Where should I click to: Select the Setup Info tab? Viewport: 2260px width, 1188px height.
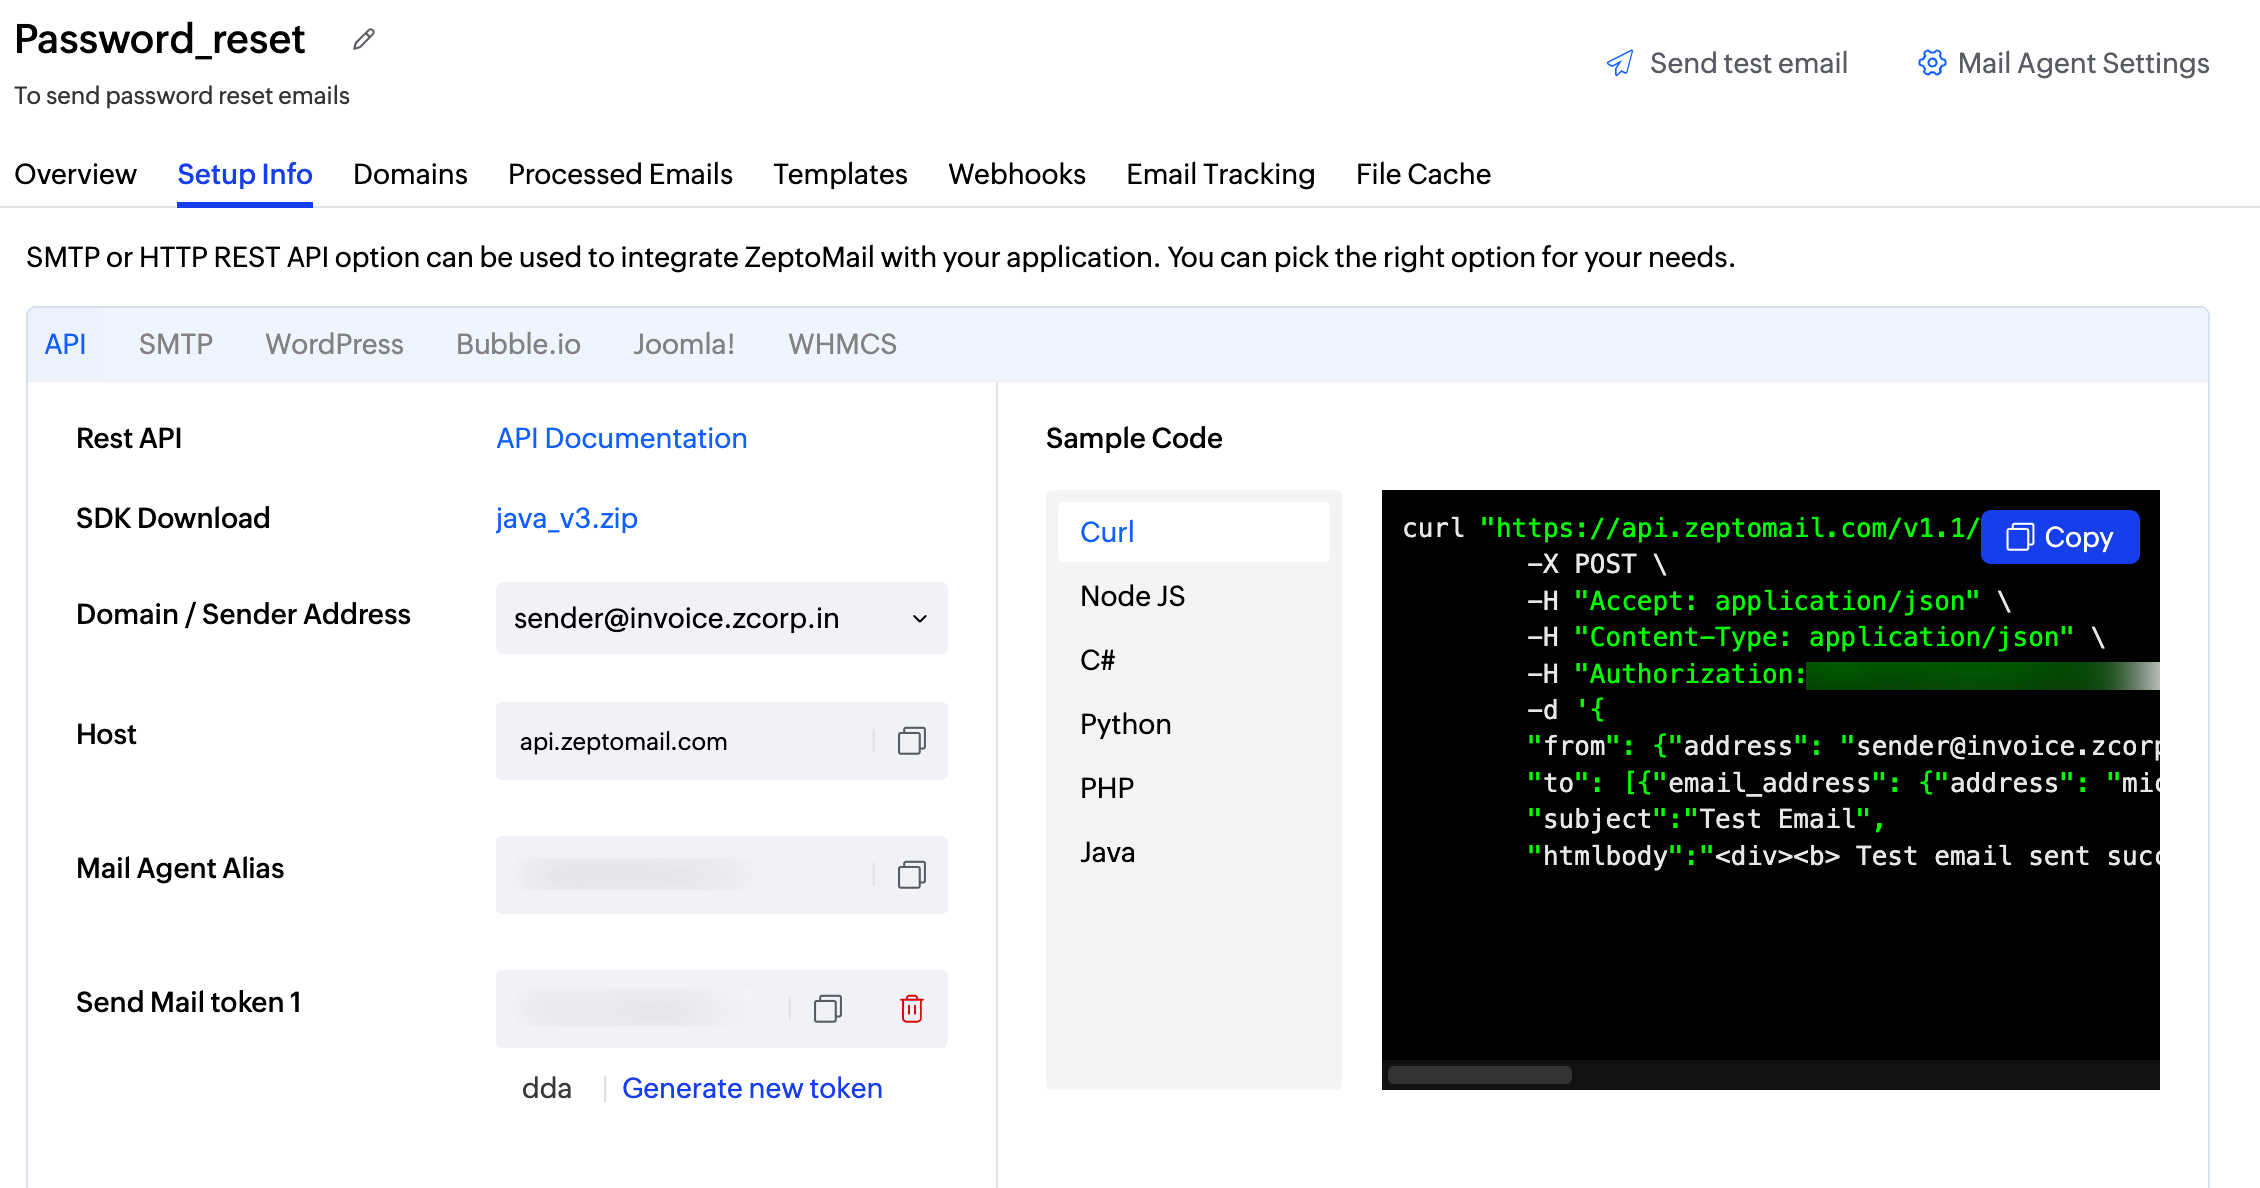coord(245,174)
